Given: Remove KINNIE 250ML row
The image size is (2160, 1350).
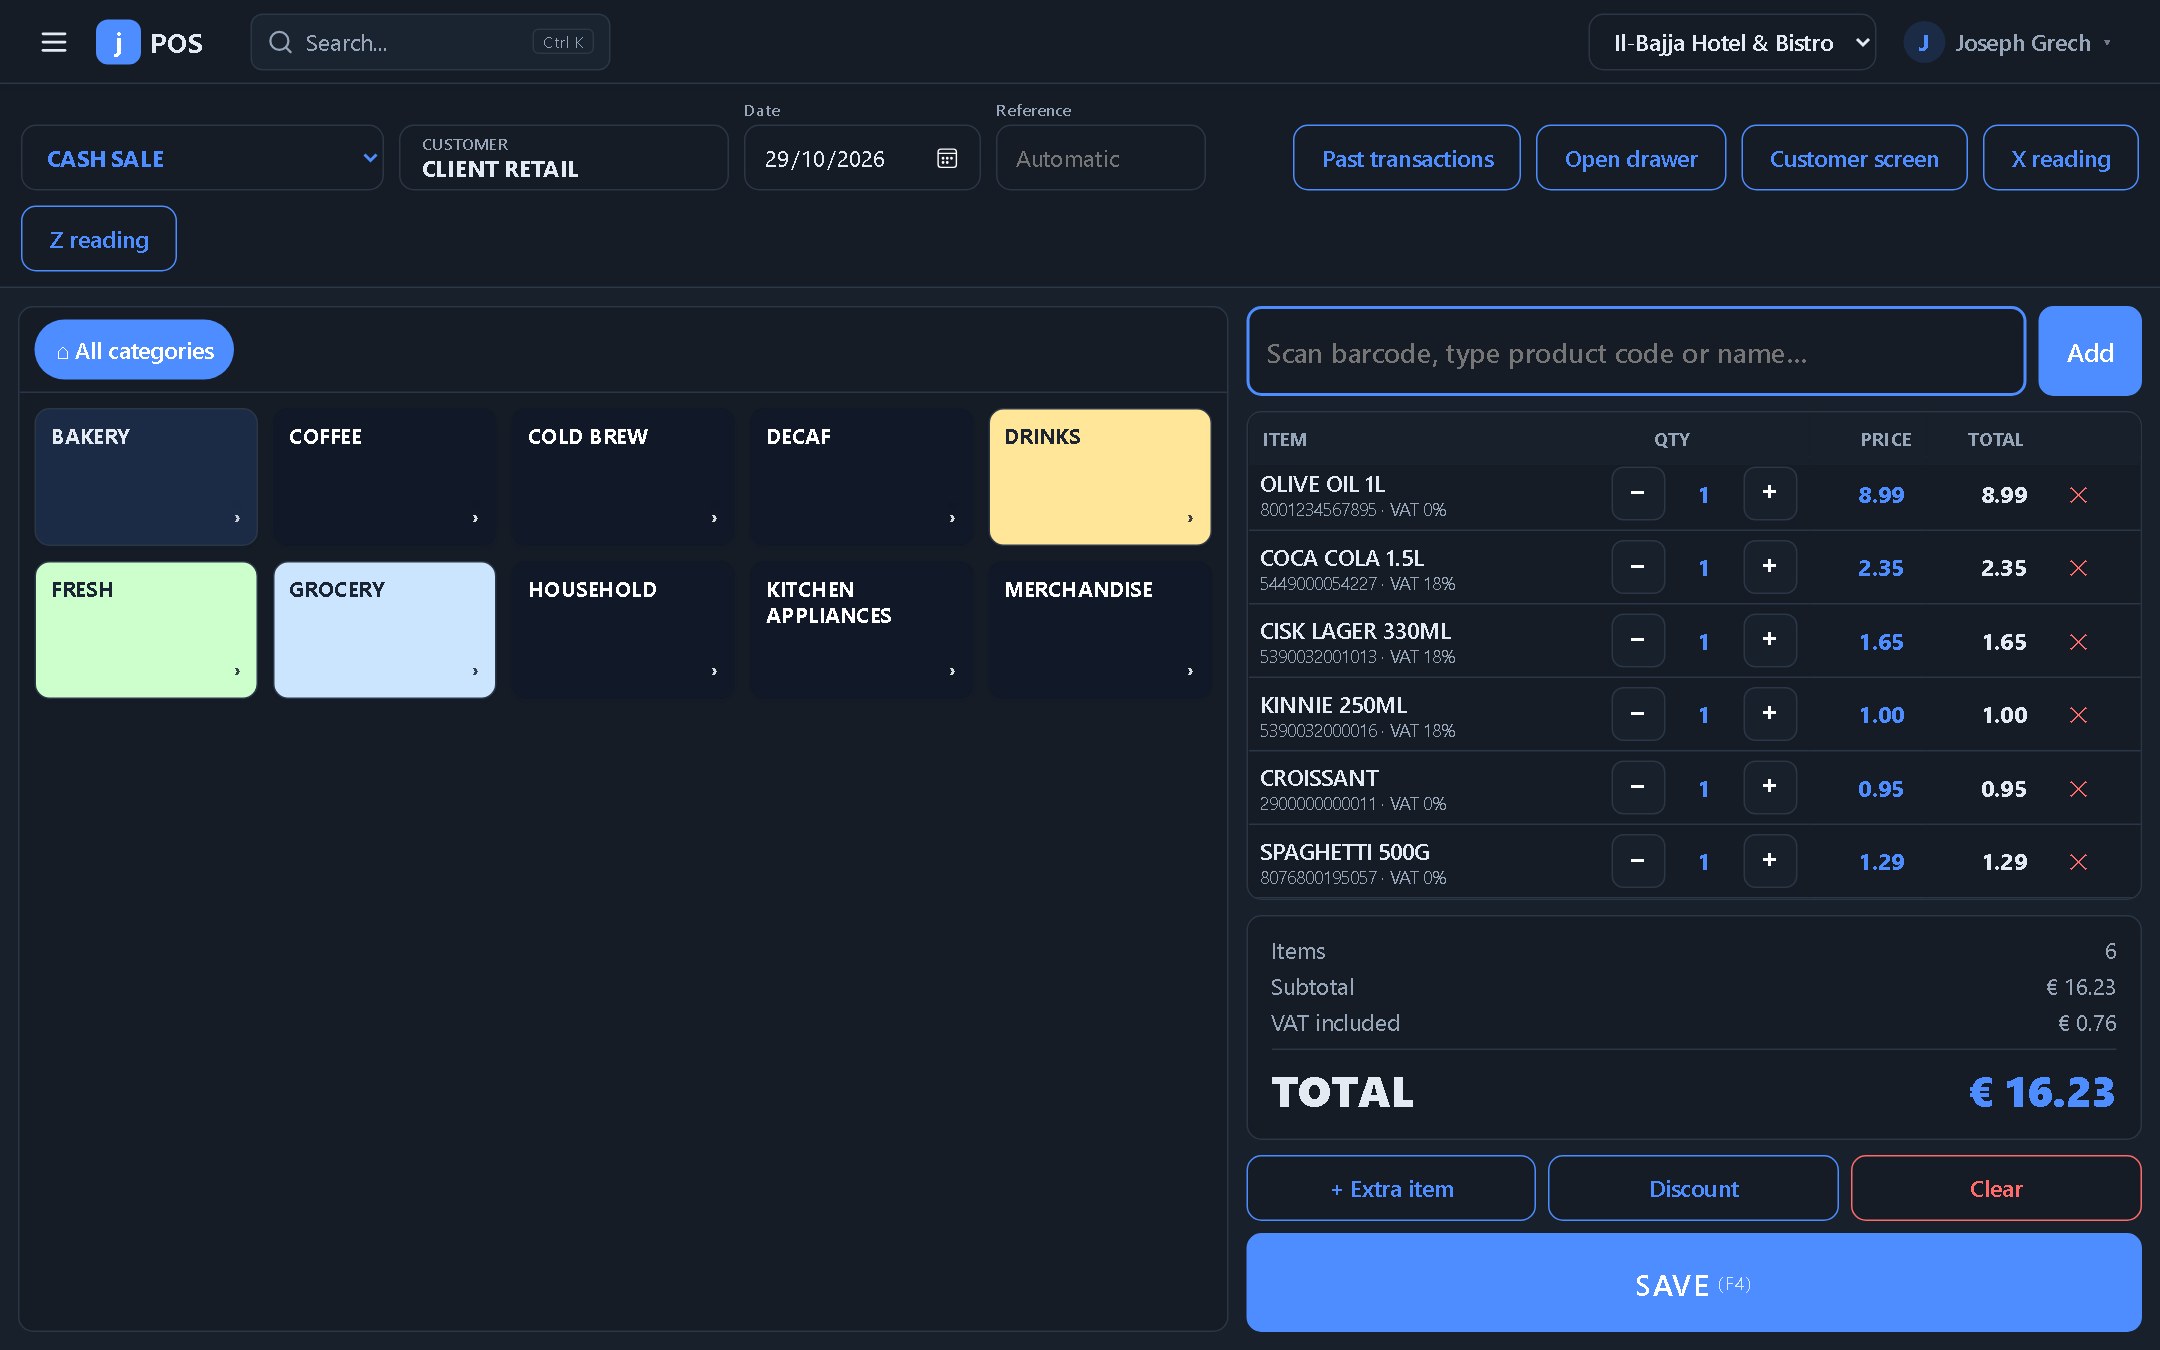Looking at the screenshot, I should [2078, 715].
